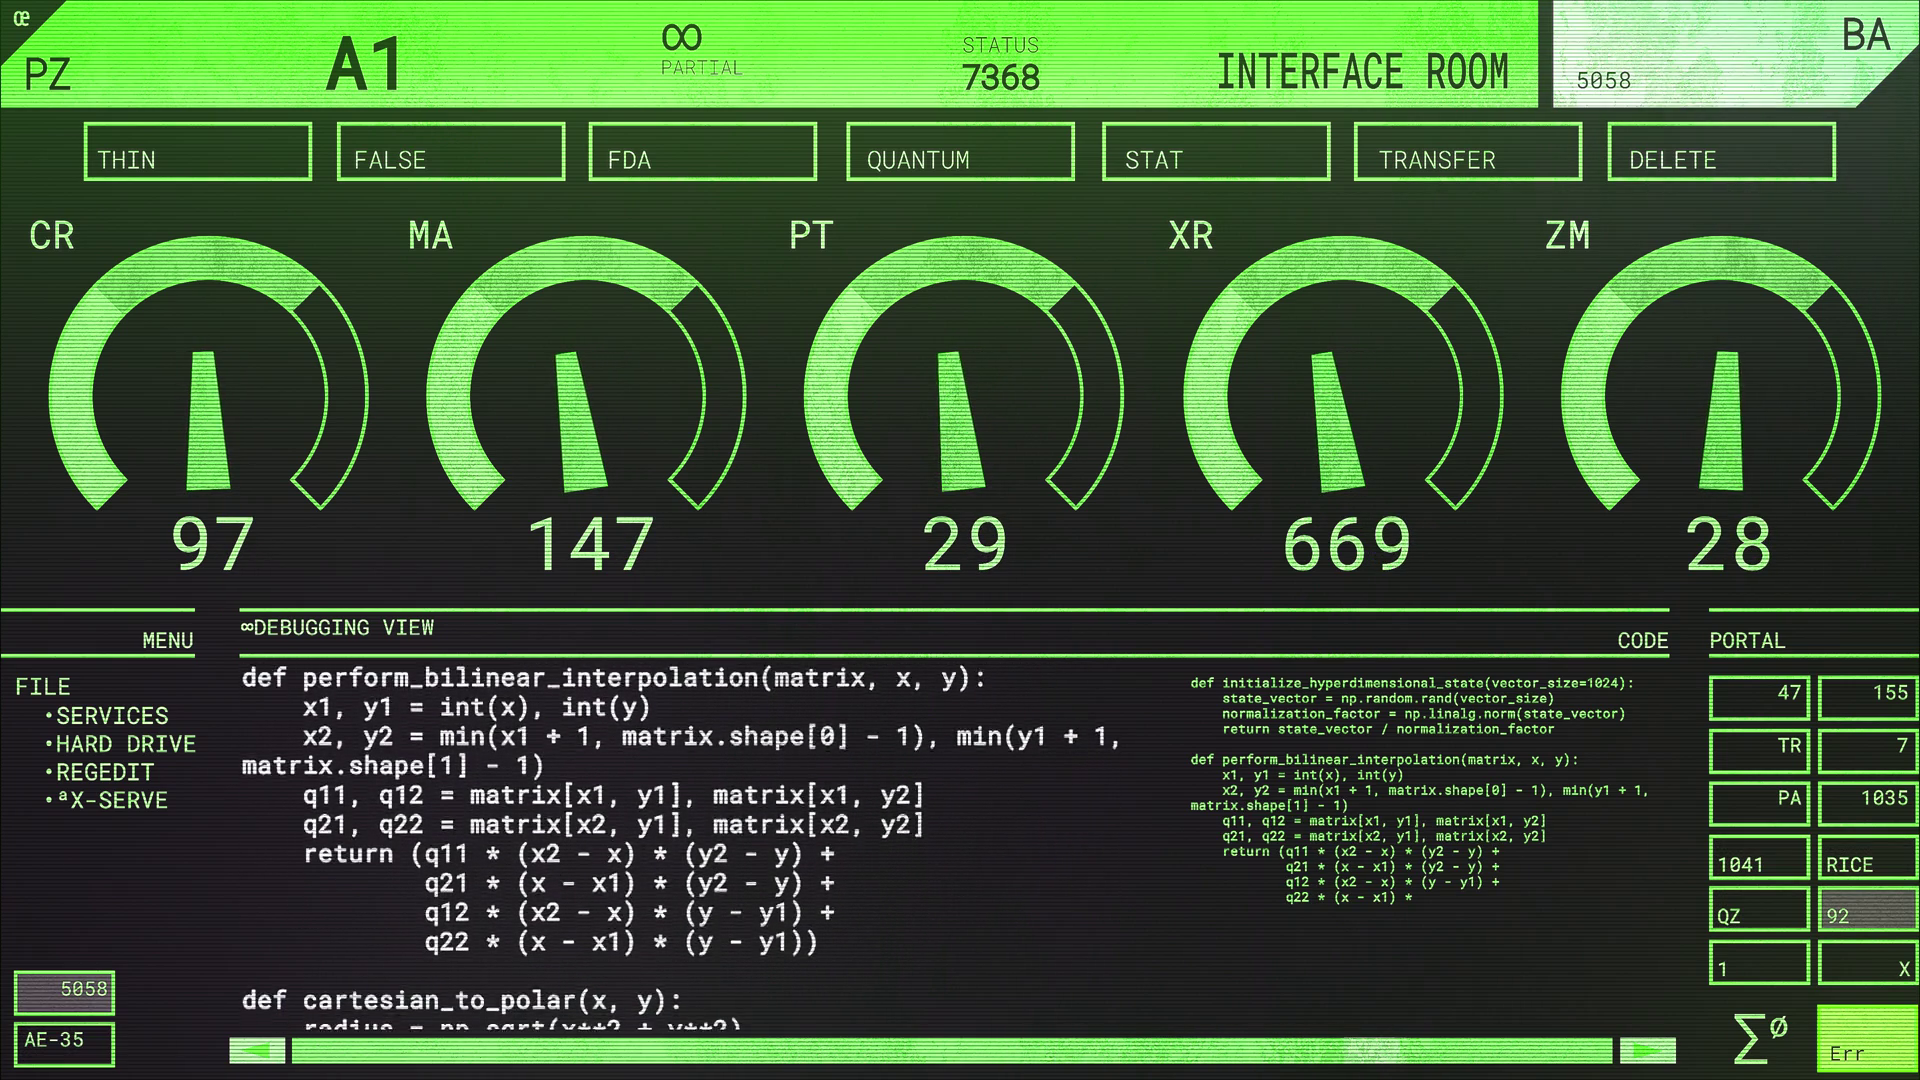Open the PORTAL panel tab
Screen dimensions: 1920x1080
(x=1746, y=640)
